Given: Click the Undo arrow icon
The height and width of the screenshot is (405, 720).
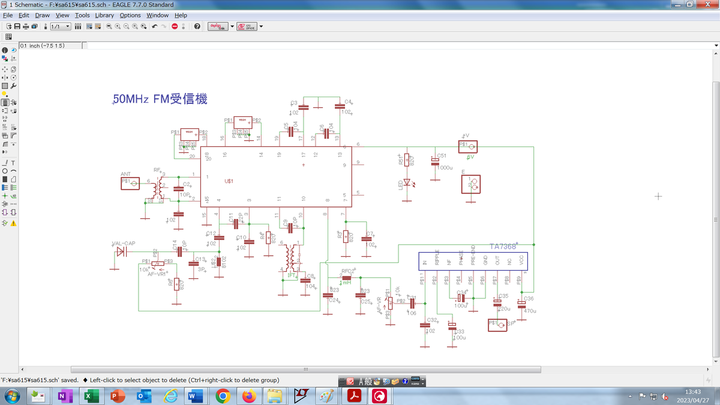Looking at the screenshot, I should coord(154,26).
